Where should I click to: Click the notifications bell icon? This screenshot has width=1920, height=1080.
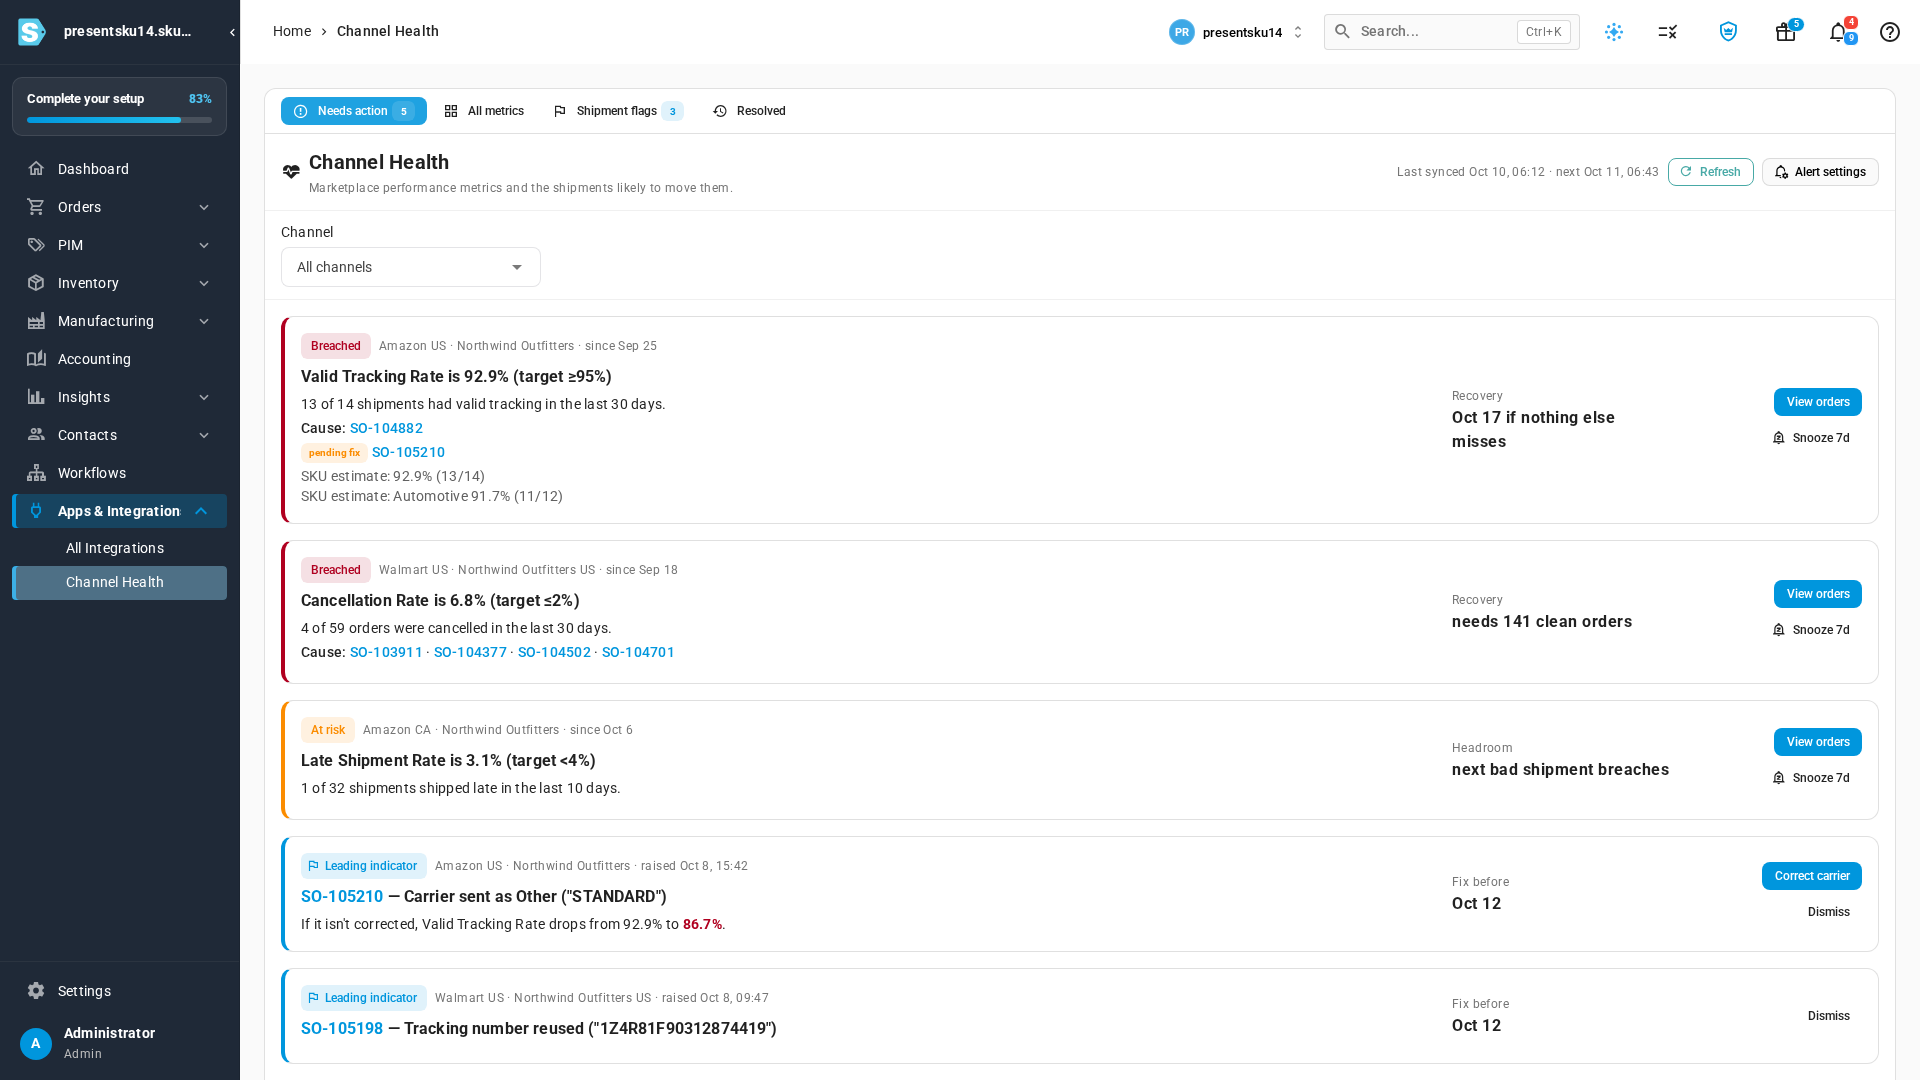(x=1838, y=32)
